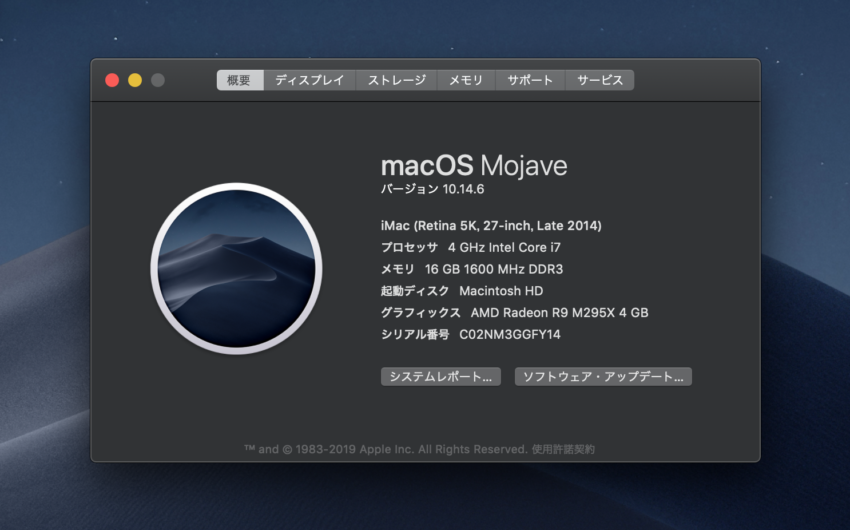The height and width of the screenshot is (530, 850).
Task: Switch to the サービス tab
Action: (x=599, y=80)
